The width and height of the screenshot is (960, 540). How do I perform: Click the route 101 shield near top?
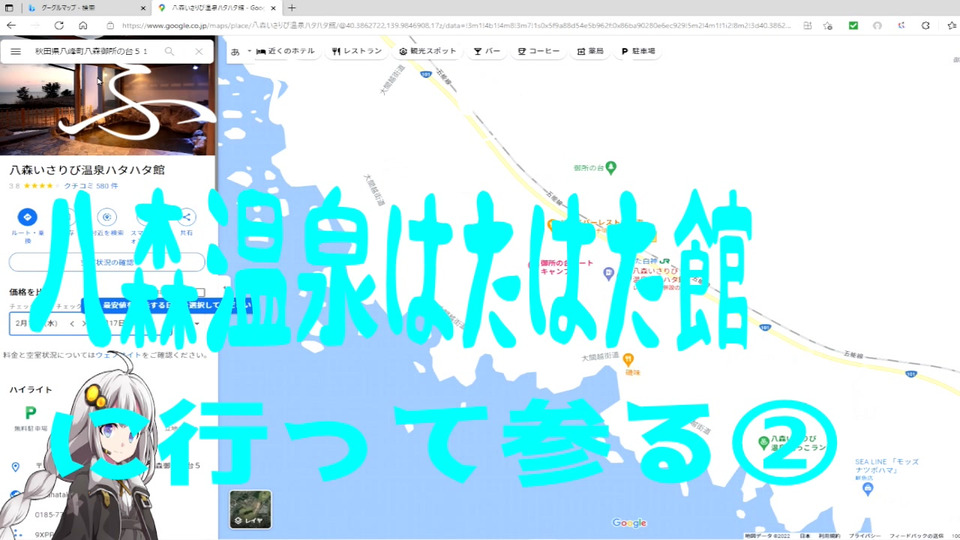426,74
